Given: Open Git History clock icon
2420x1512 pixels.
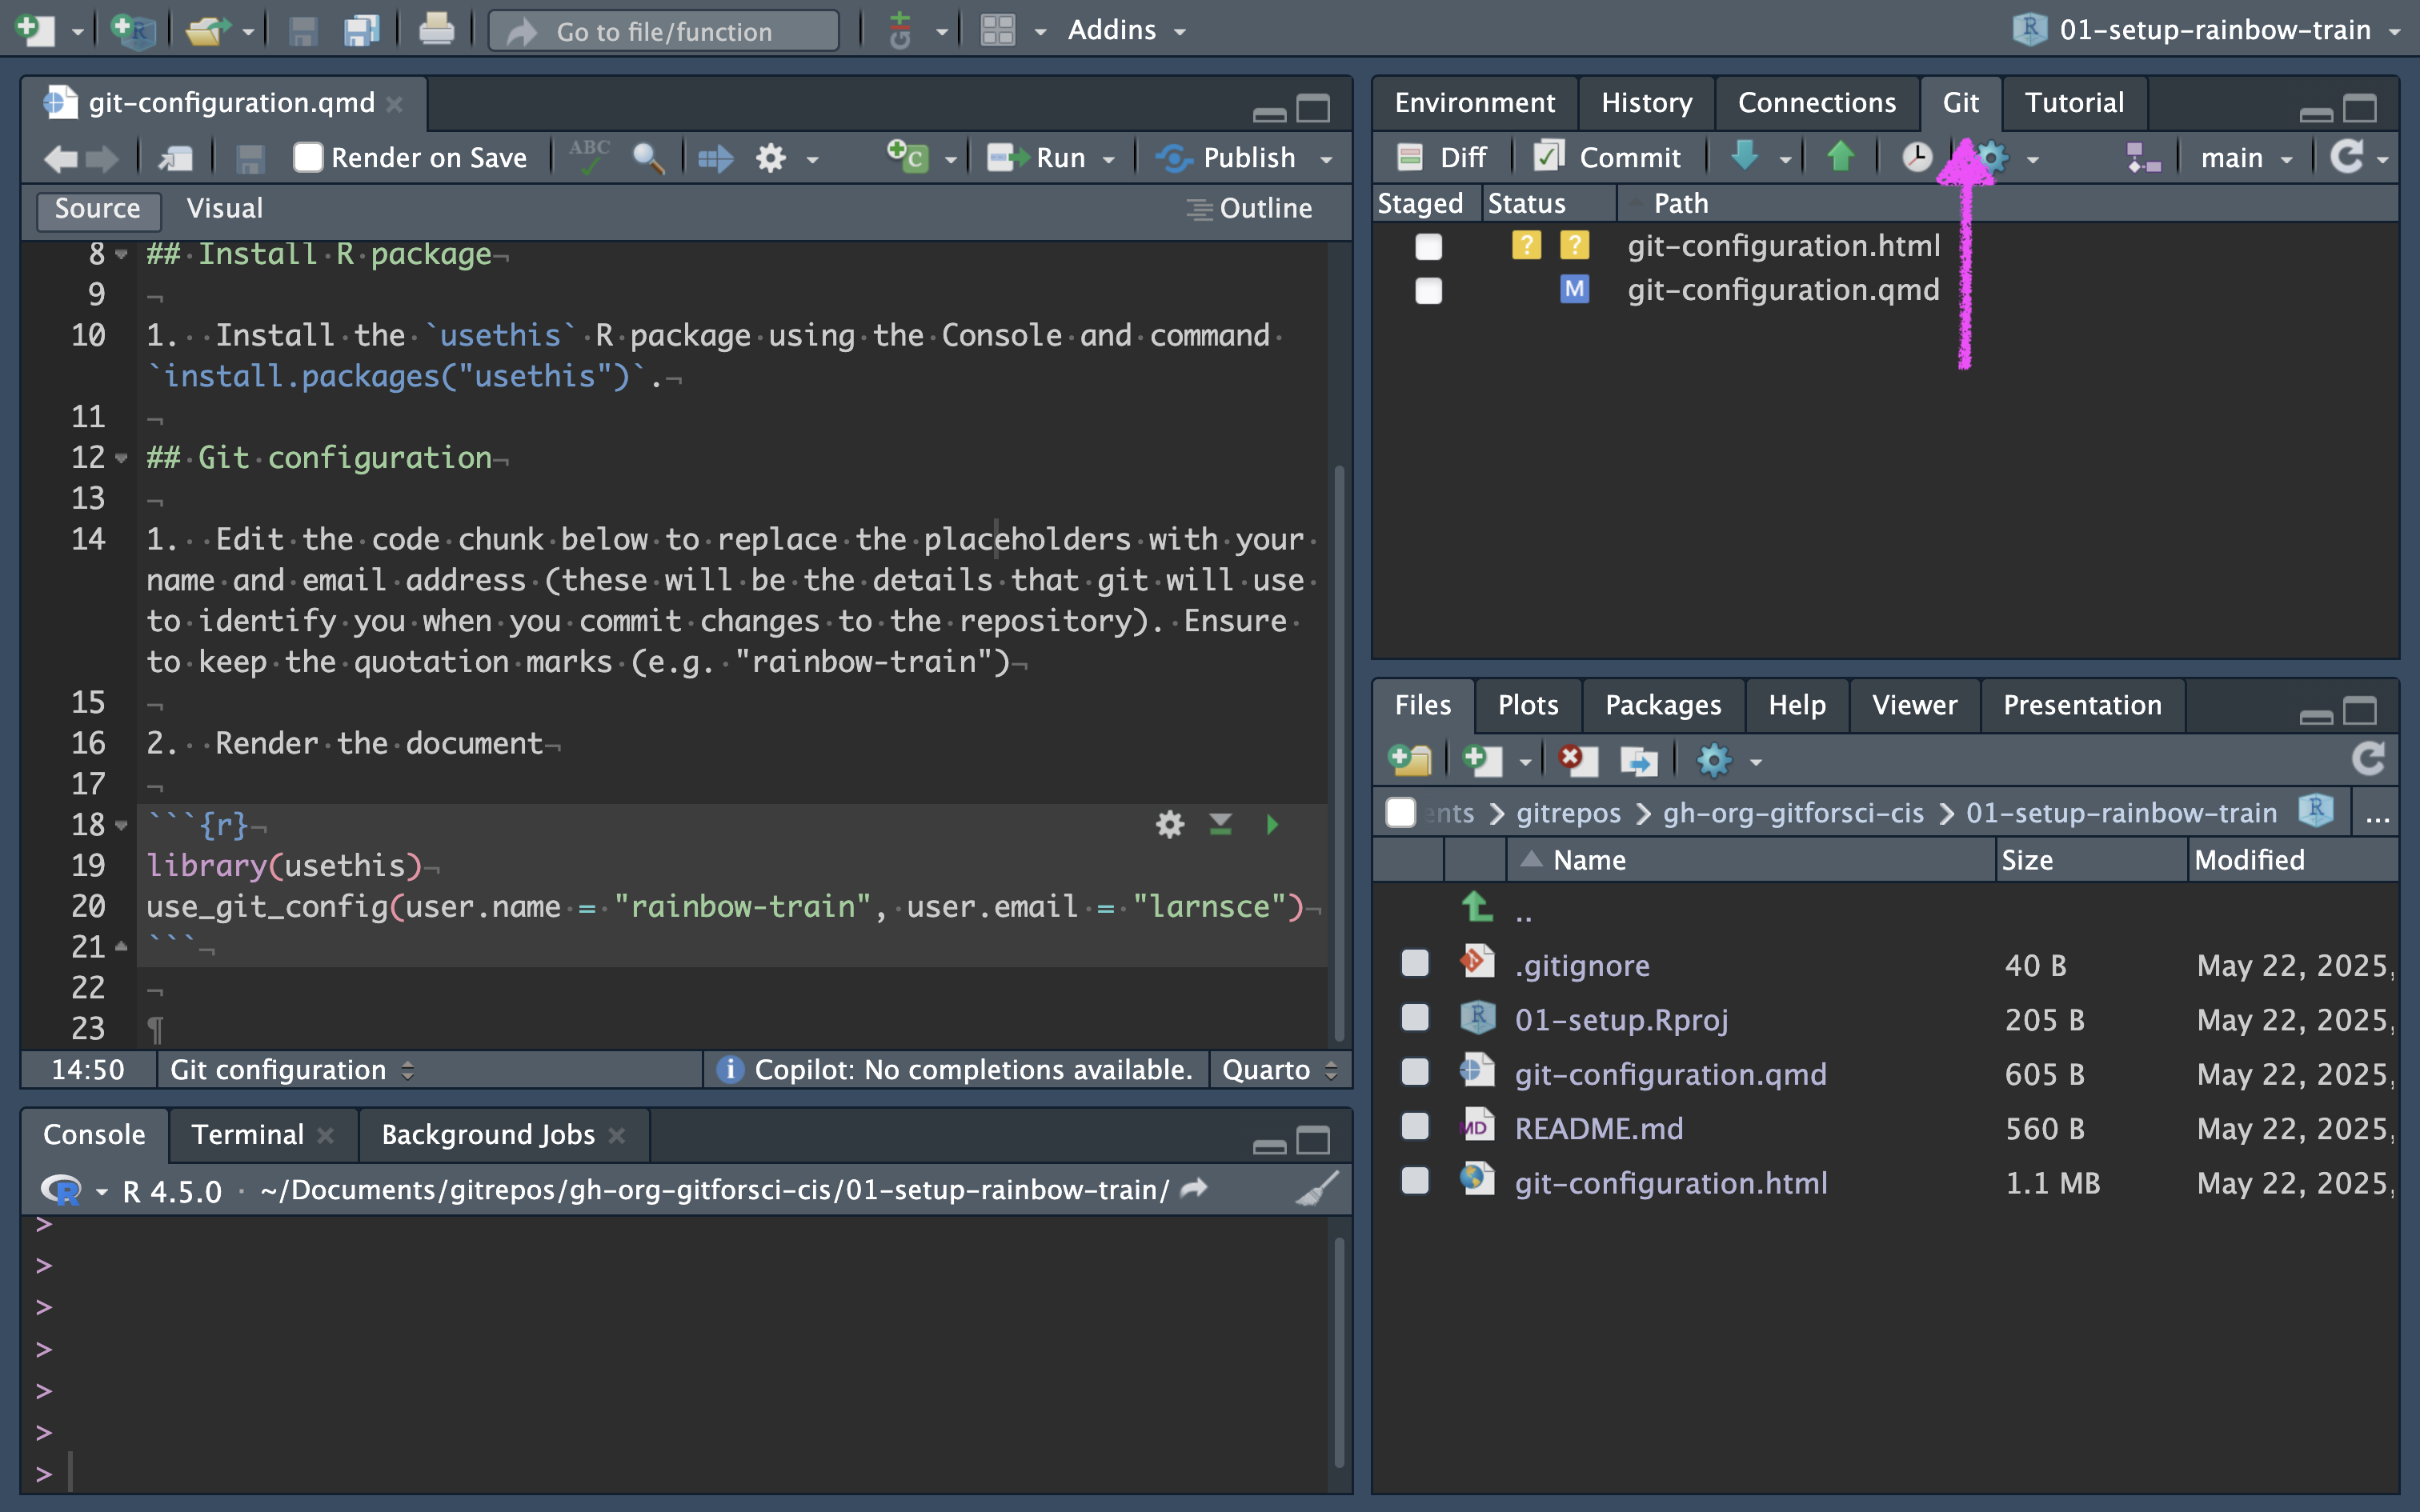Looking at the screenshot, I should pos(1916,157).
